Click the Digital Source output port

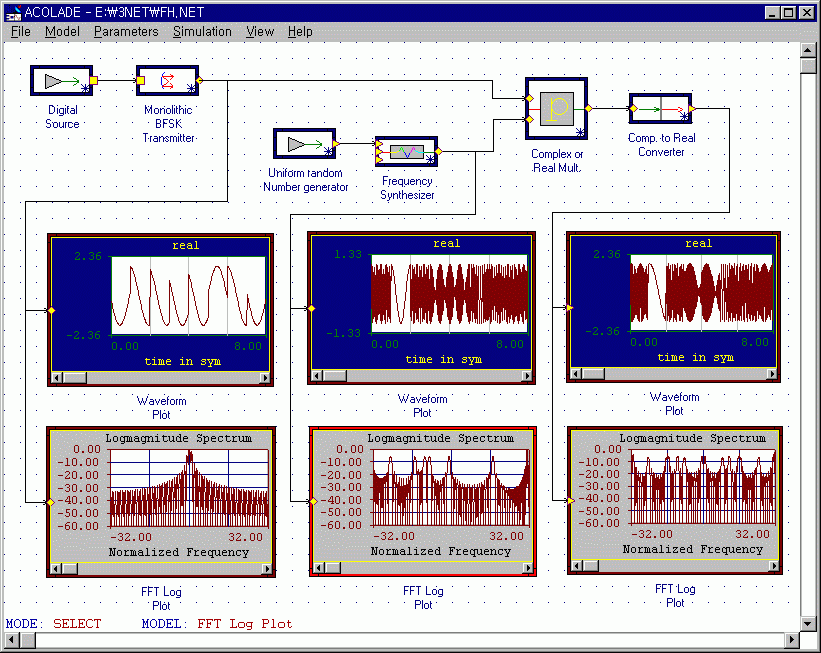(94, 80)
